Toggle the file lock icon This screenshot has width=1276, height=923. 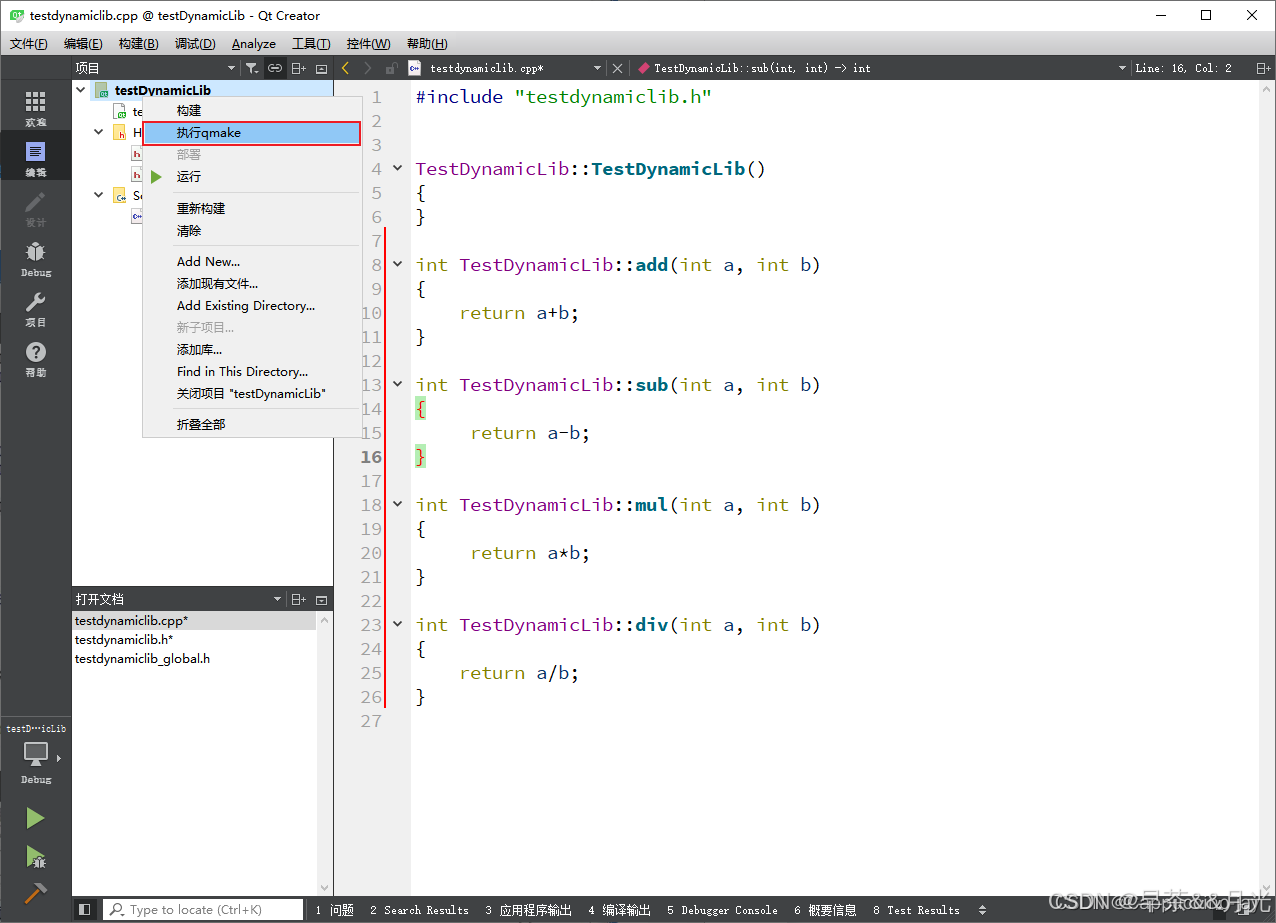click(391, 68)
